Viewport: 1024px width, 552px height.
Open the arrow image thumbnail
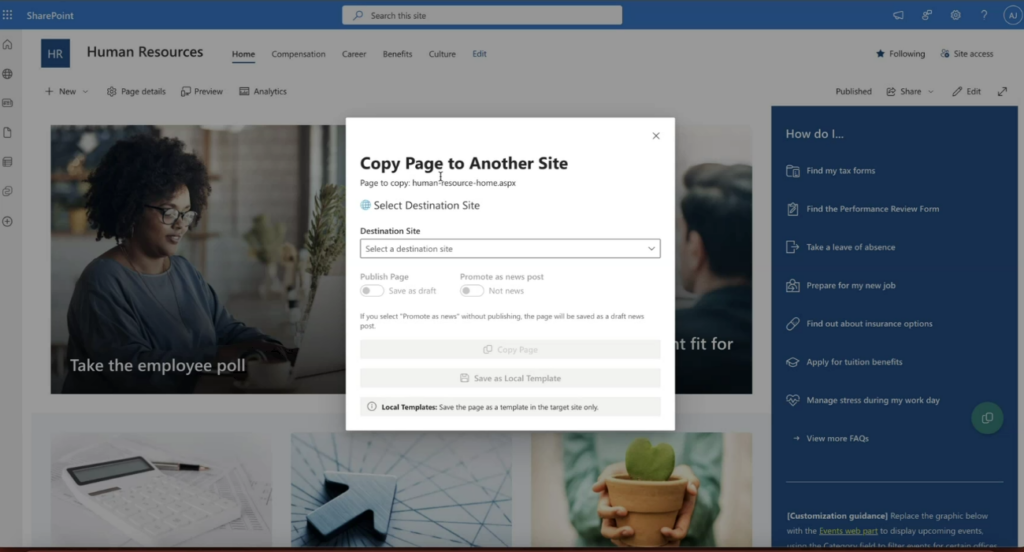pos(401,489)
